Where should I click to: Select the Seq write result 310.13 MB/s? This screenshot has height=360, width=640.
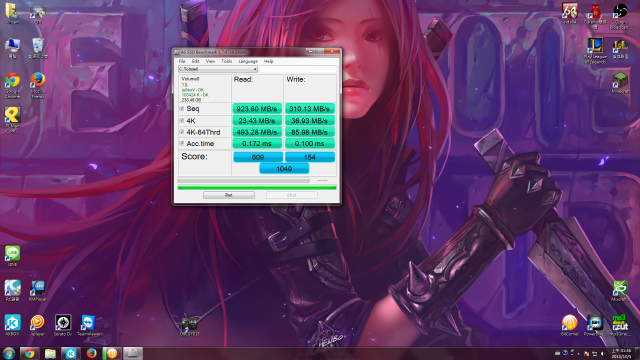(309, 109)
